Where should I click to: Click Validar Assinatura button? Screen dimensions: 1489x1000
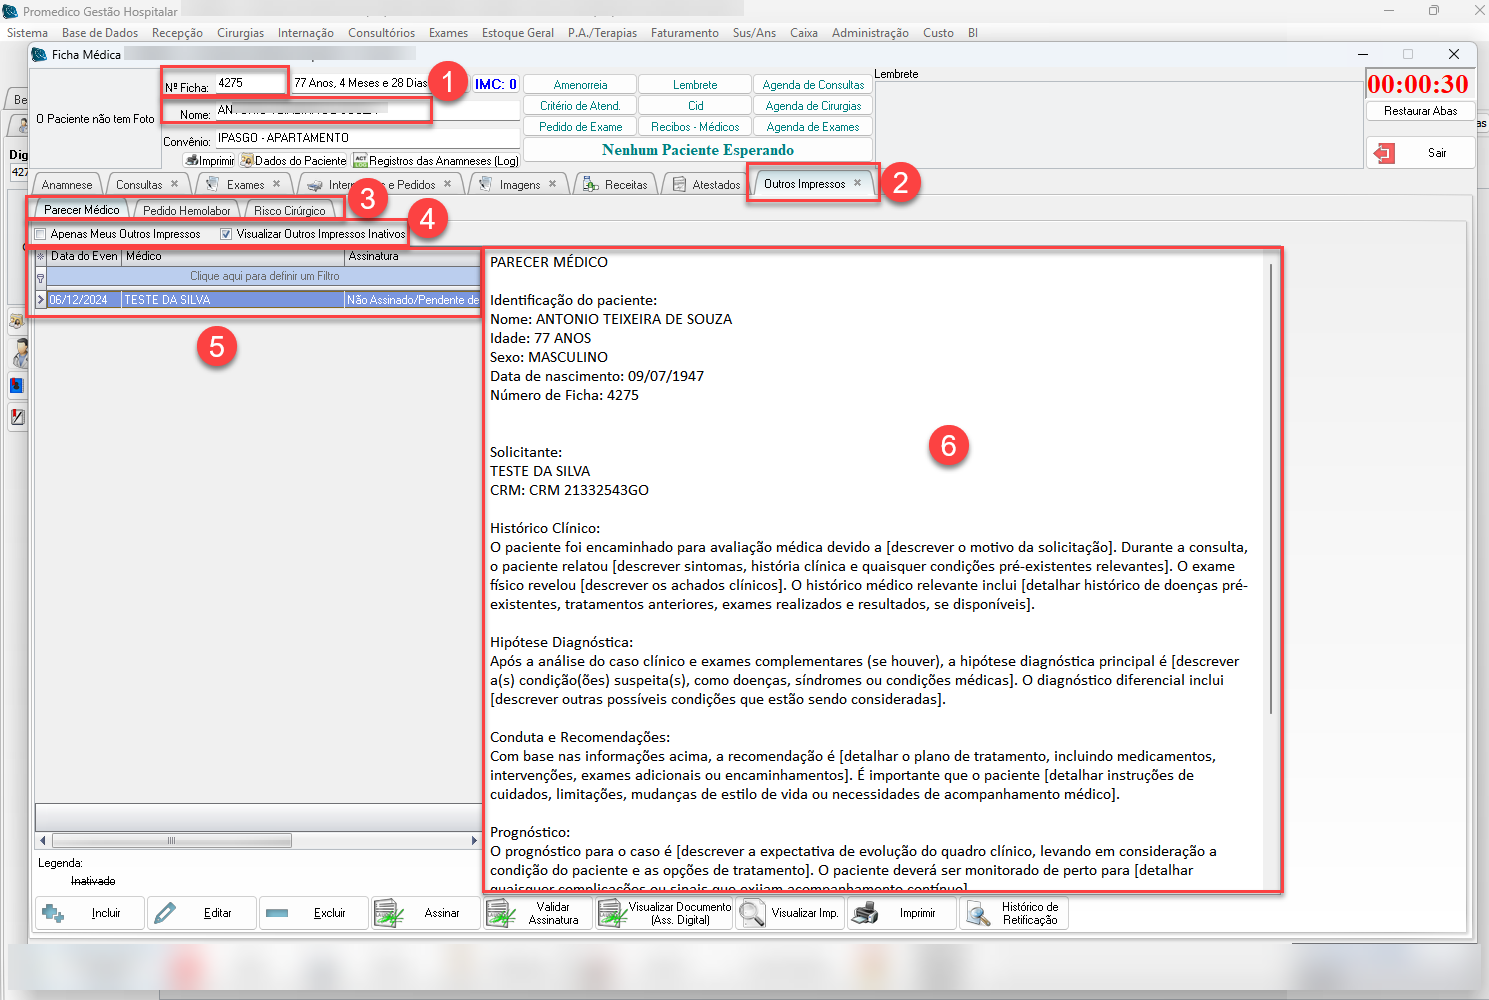[538, 913]
